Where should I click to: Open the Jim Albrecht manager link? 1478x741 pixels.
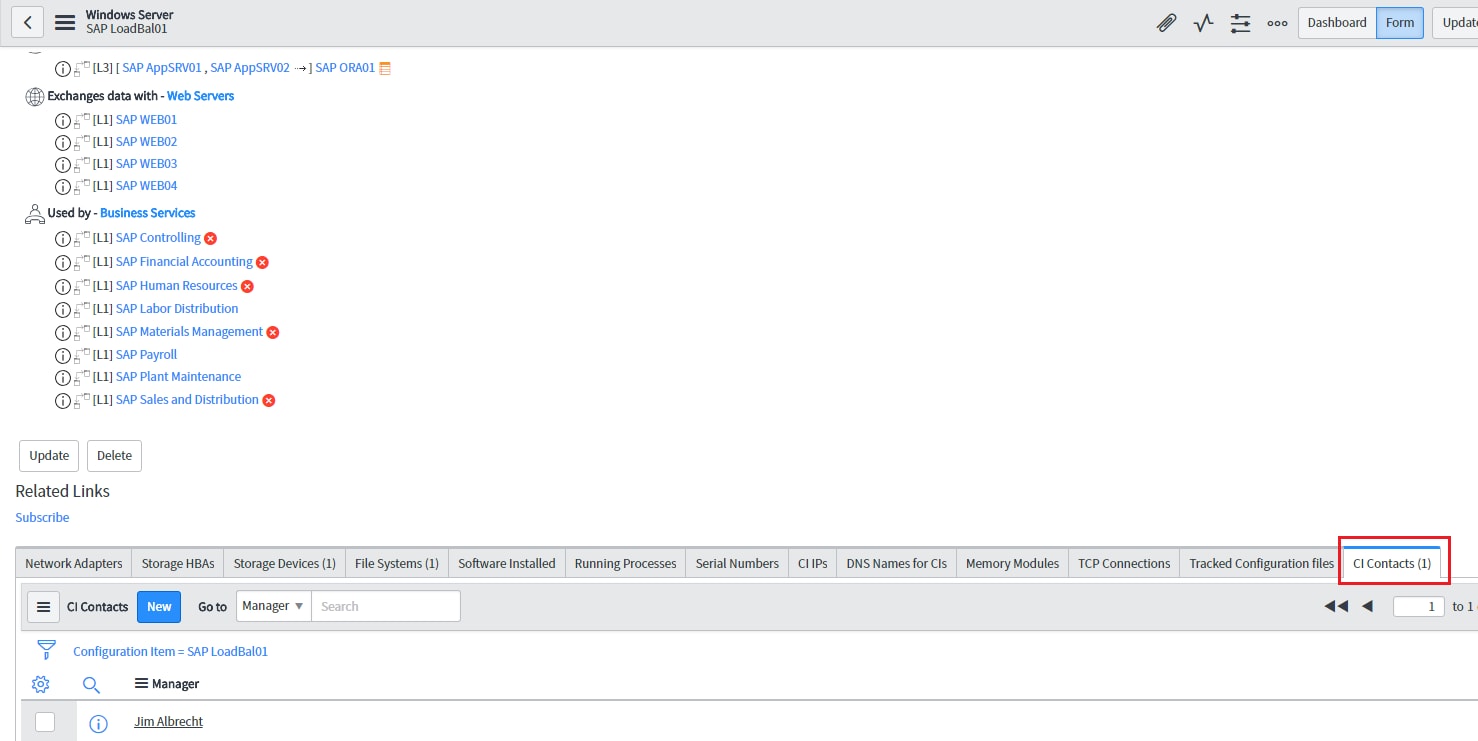169,722
